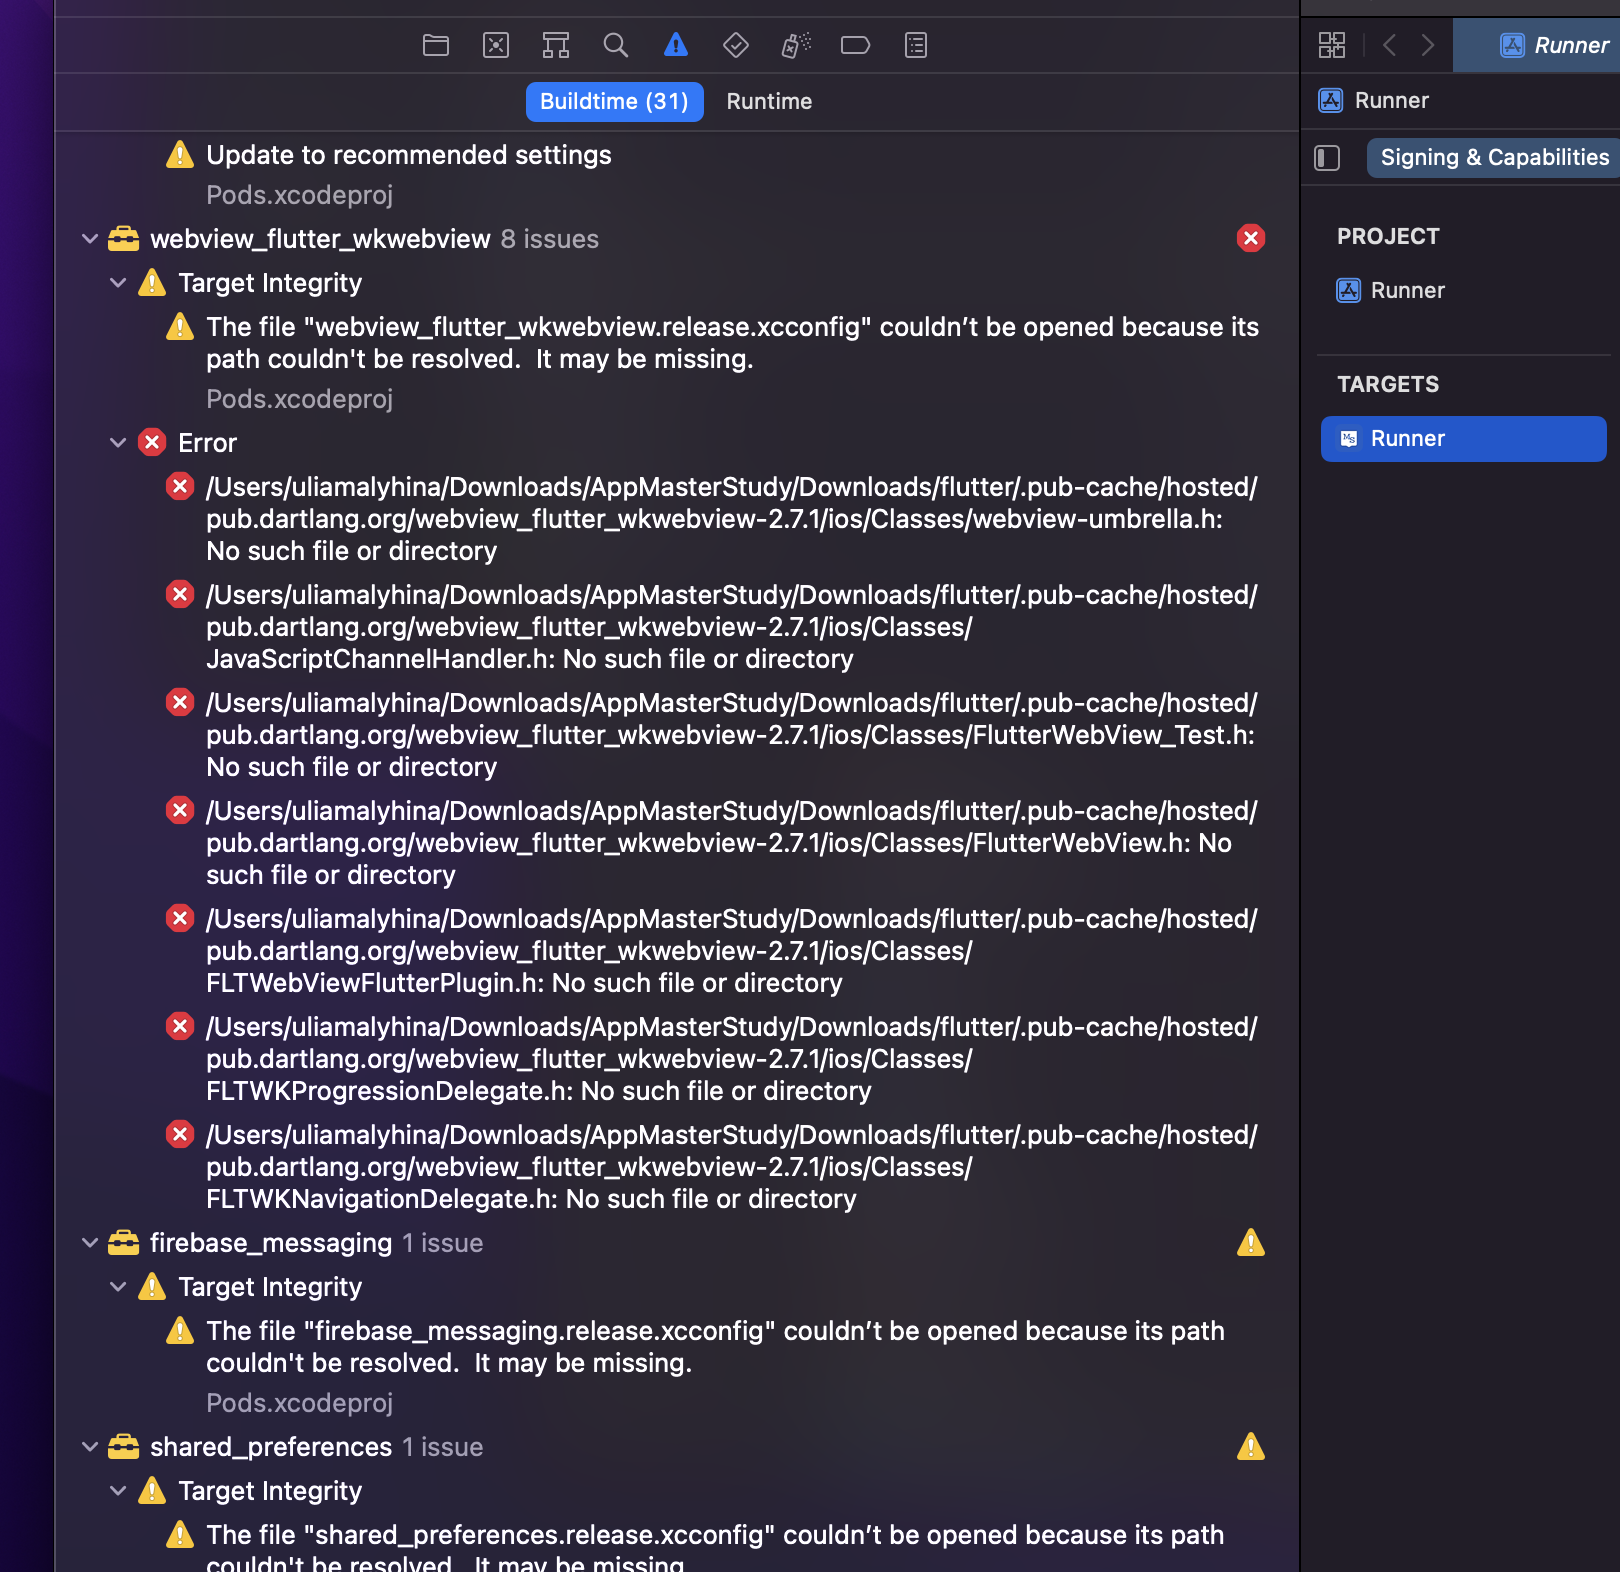This screenshot has width=1620, height=1572.
Task: Open the Report navigator icon
Action: [916, 45]
